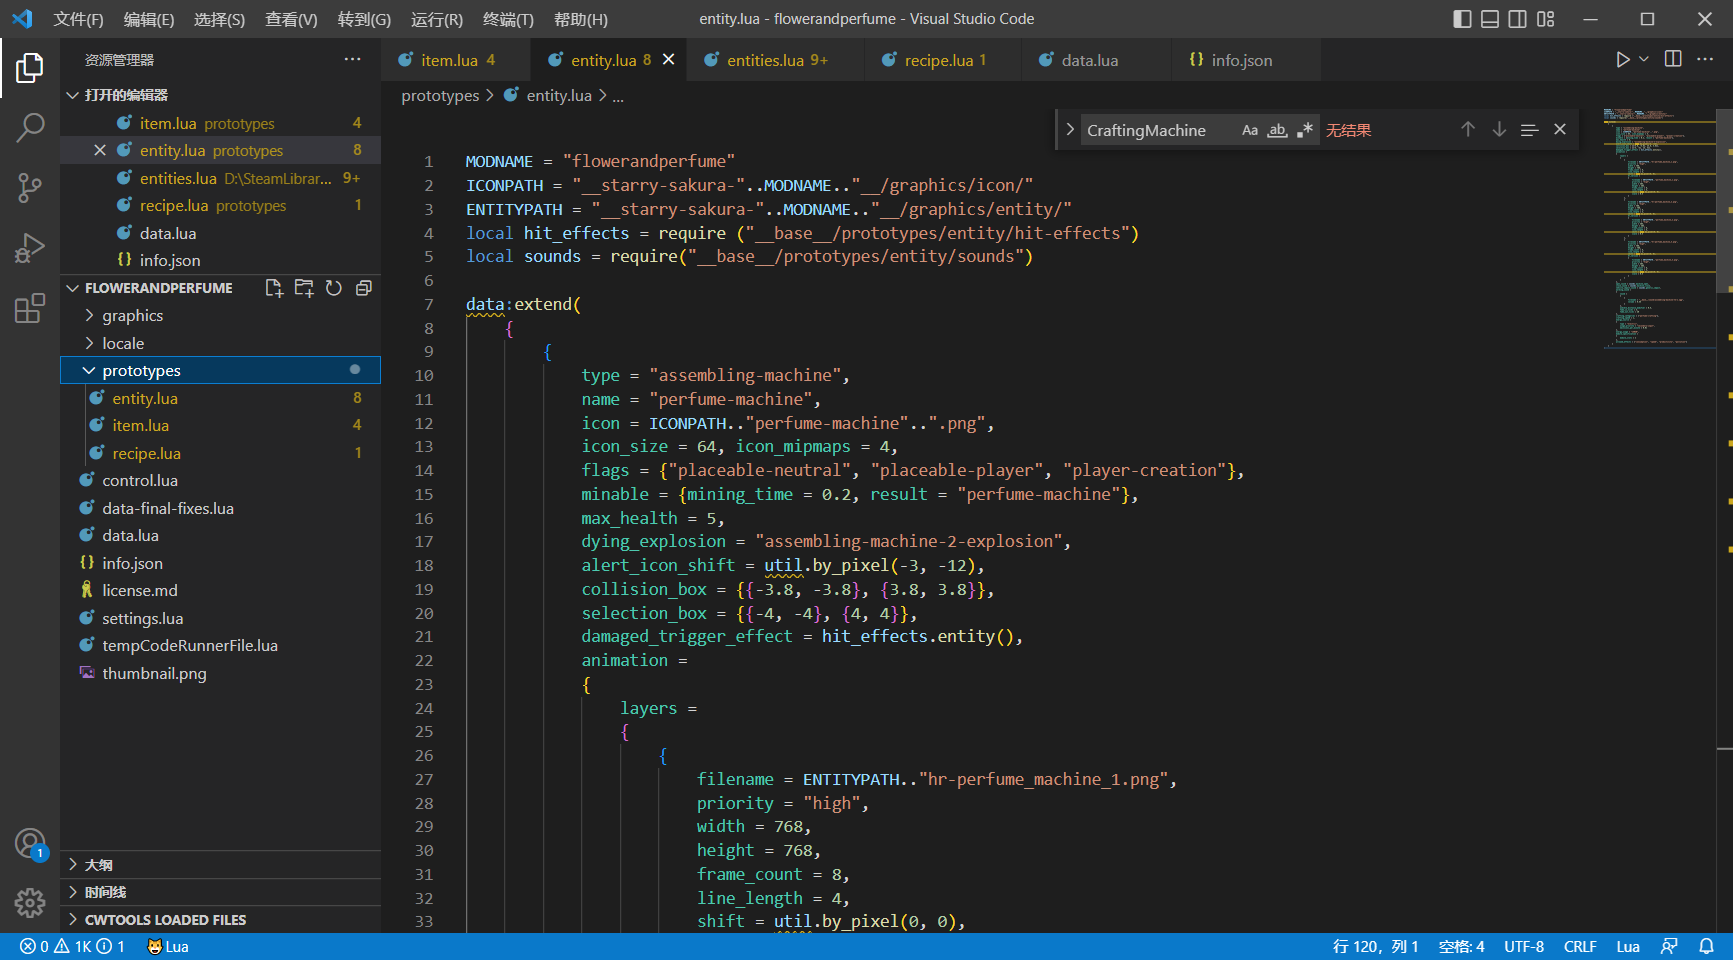The width and height of the screenshot is (1733, 960).
Task: Open the Source Control view
Action: (30, 187)
